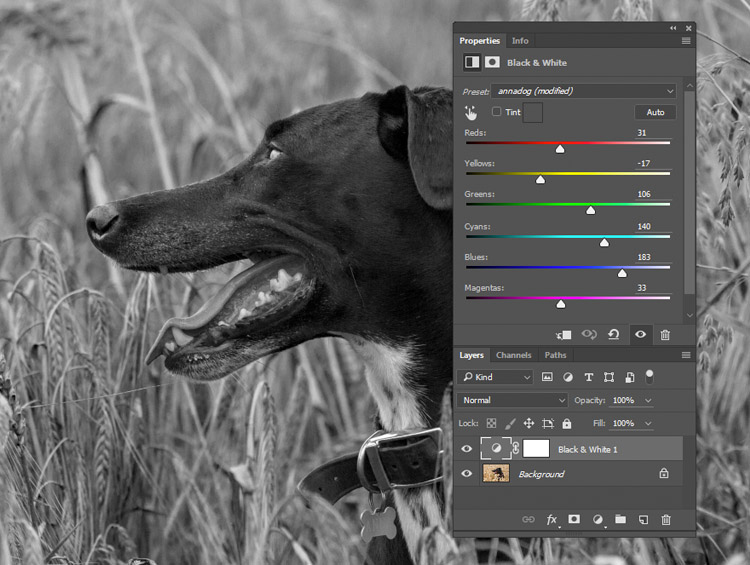The height and width of the screenshot is (565, 750).
Task: Click the clip to layer icon
Action: click(x=563, y=335)
